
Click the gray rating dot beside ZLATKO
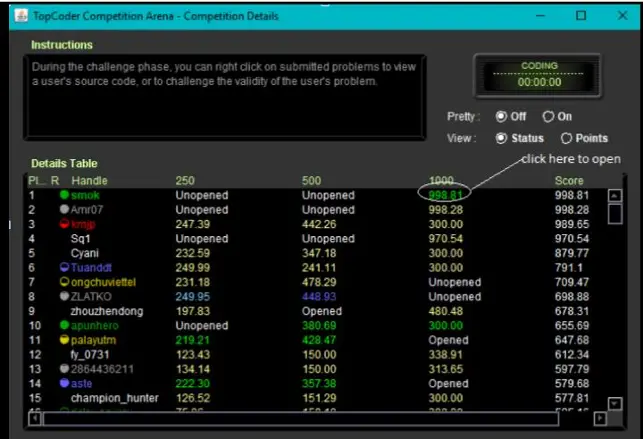(64, 296)
